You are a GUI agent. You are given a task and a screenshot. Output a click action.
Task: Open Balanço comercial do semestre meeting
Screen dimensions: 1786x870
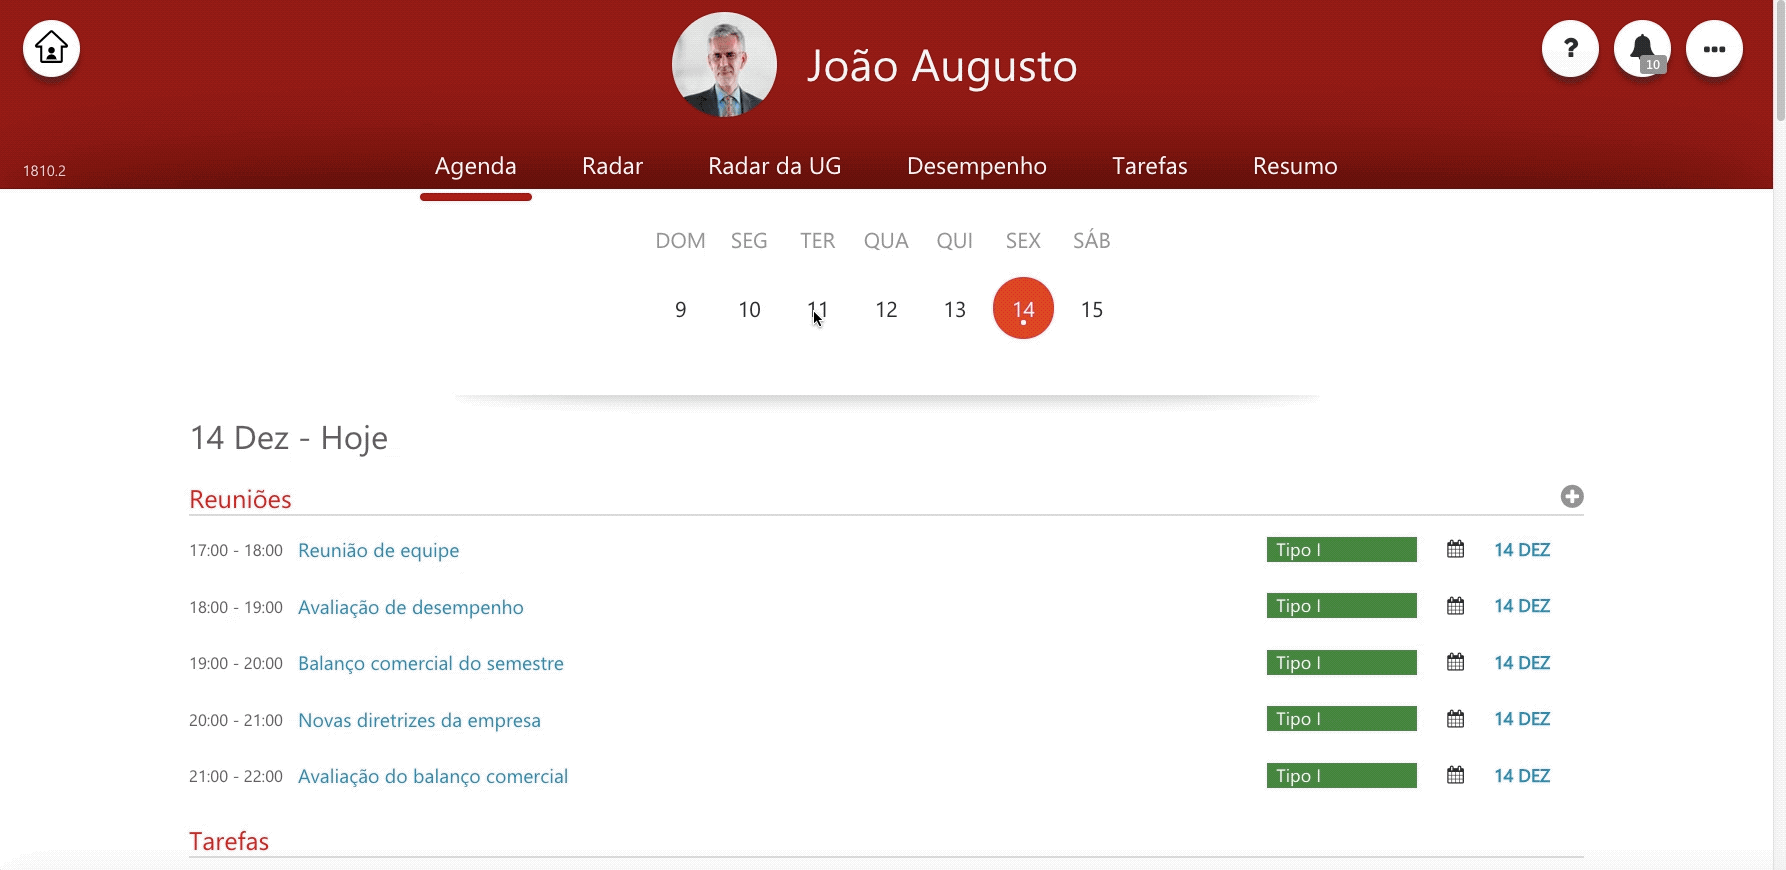[x=431, y=663]
